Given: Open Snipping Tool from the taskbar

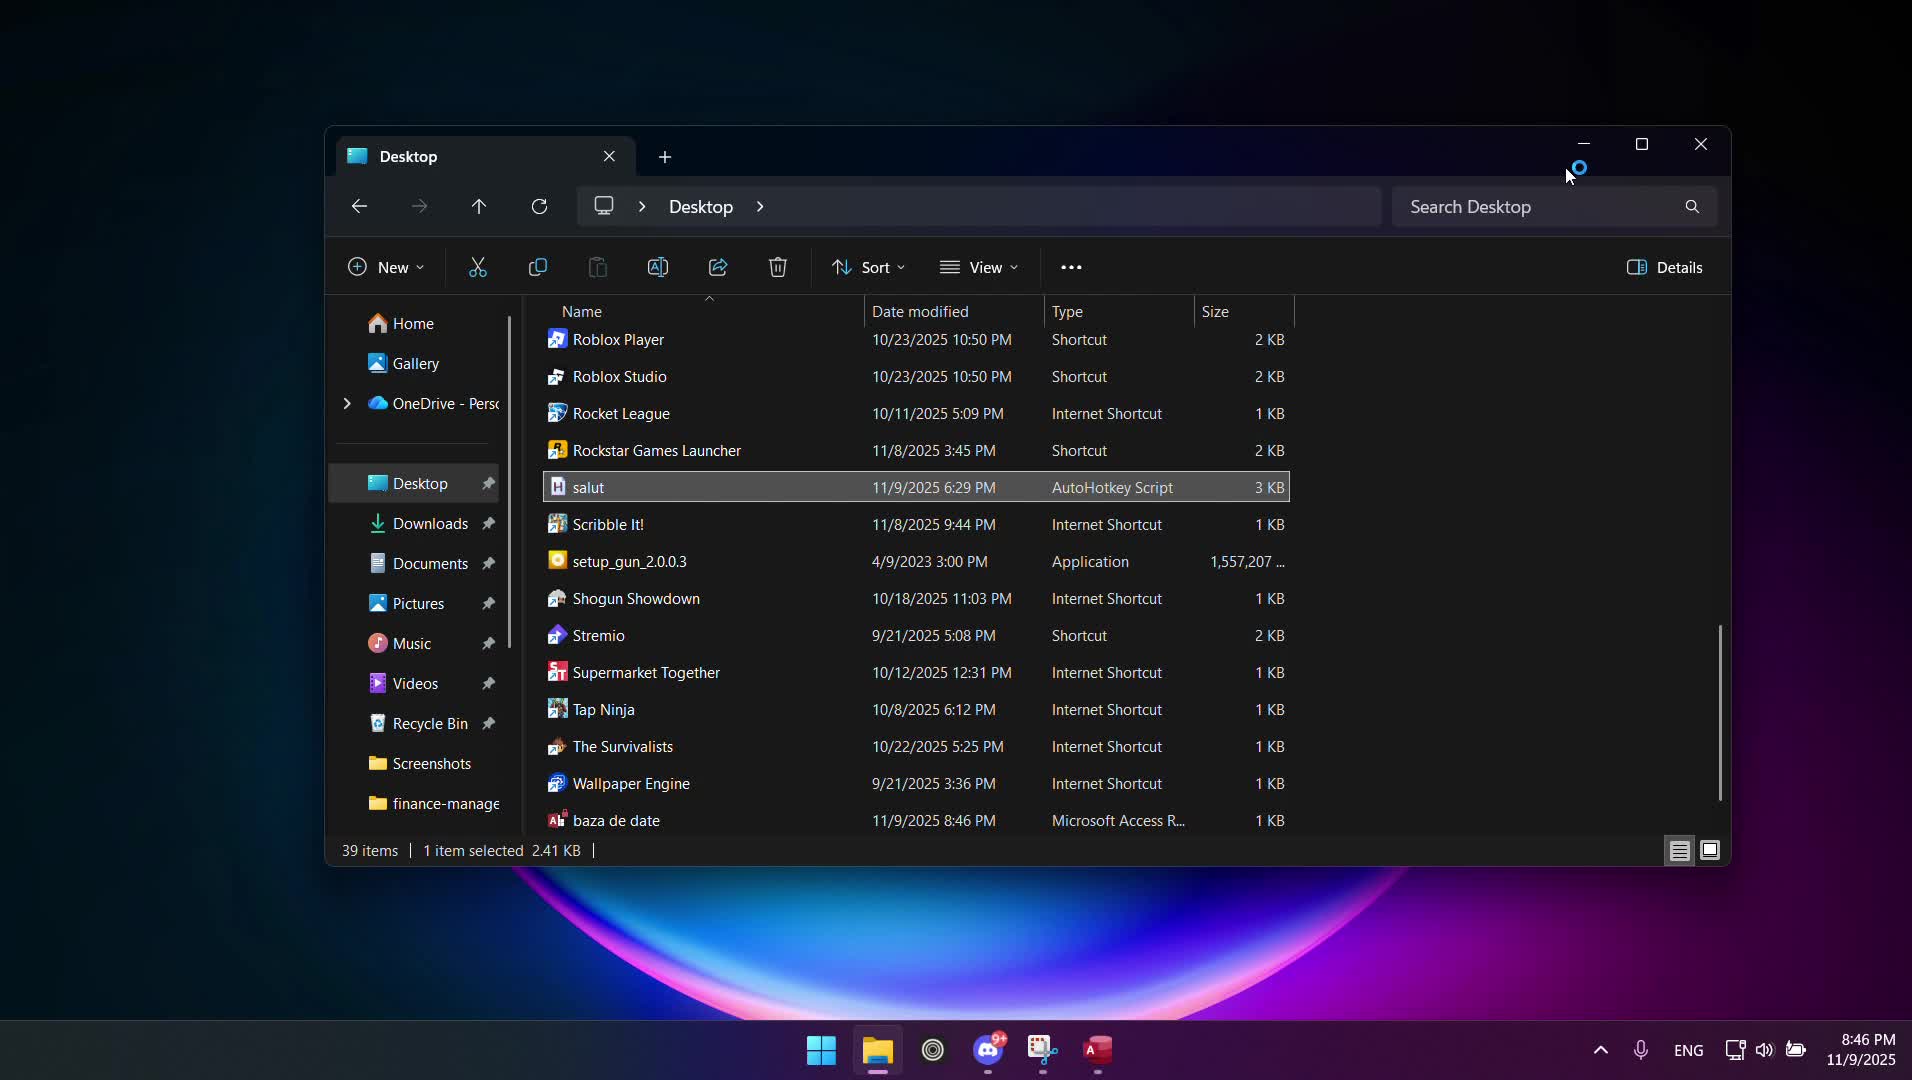Looking at the screenshot, I should (1043, 1050).
